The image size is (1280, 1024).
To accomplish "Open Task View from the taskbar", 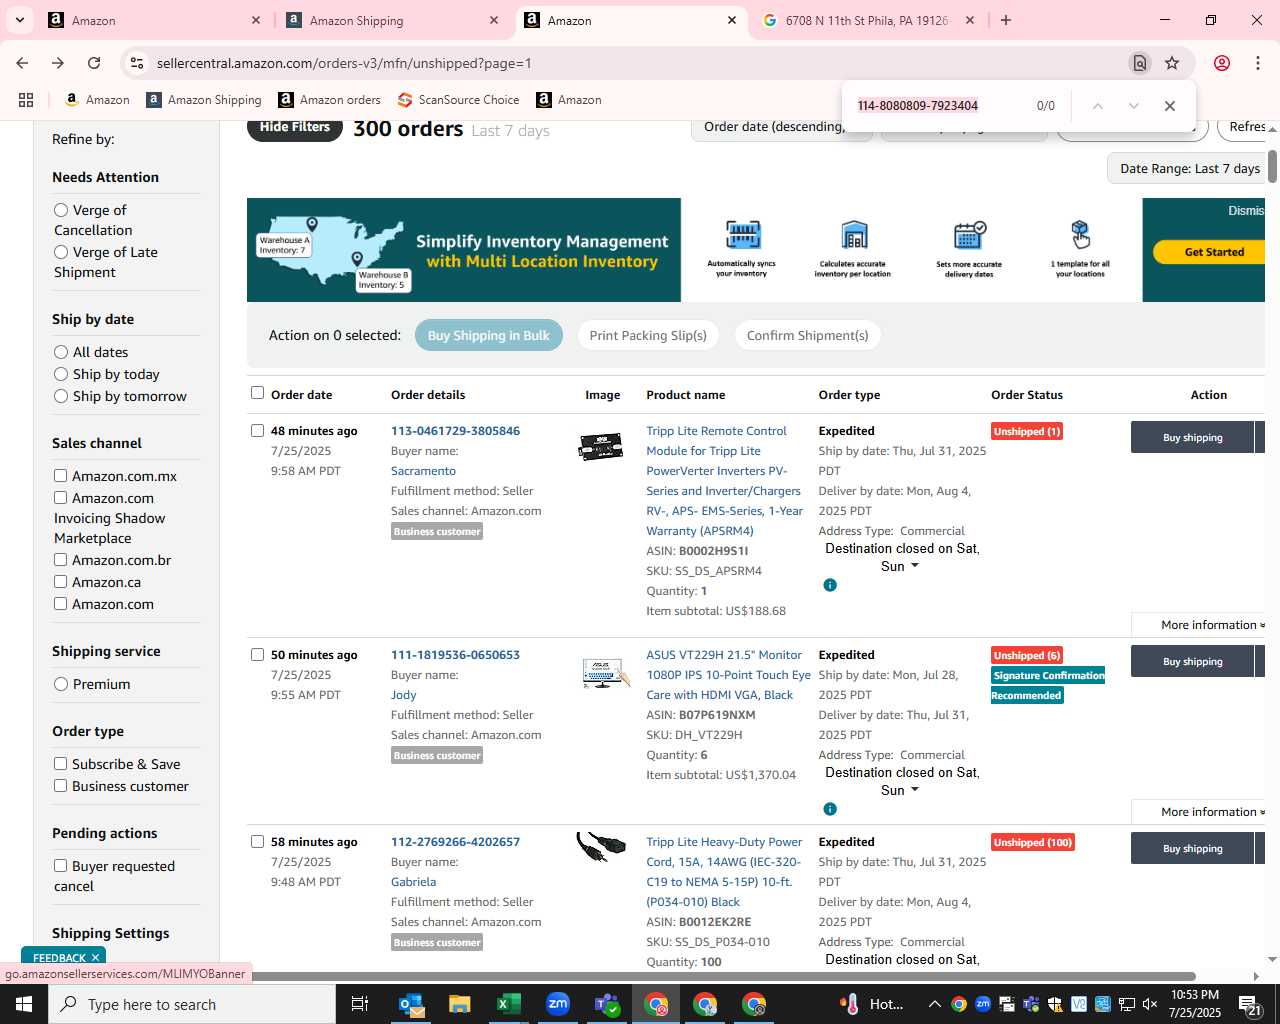I will 360,1004.
